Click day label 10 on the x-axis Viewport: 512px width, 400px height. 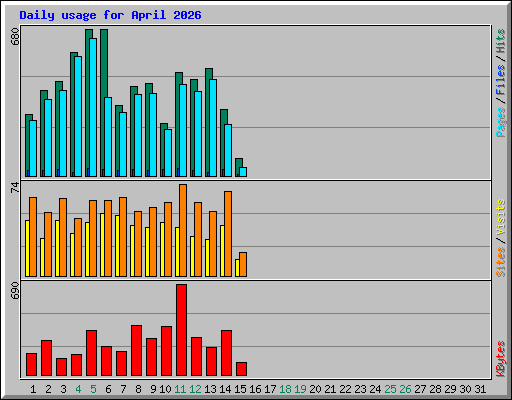(x=165, y=389)
